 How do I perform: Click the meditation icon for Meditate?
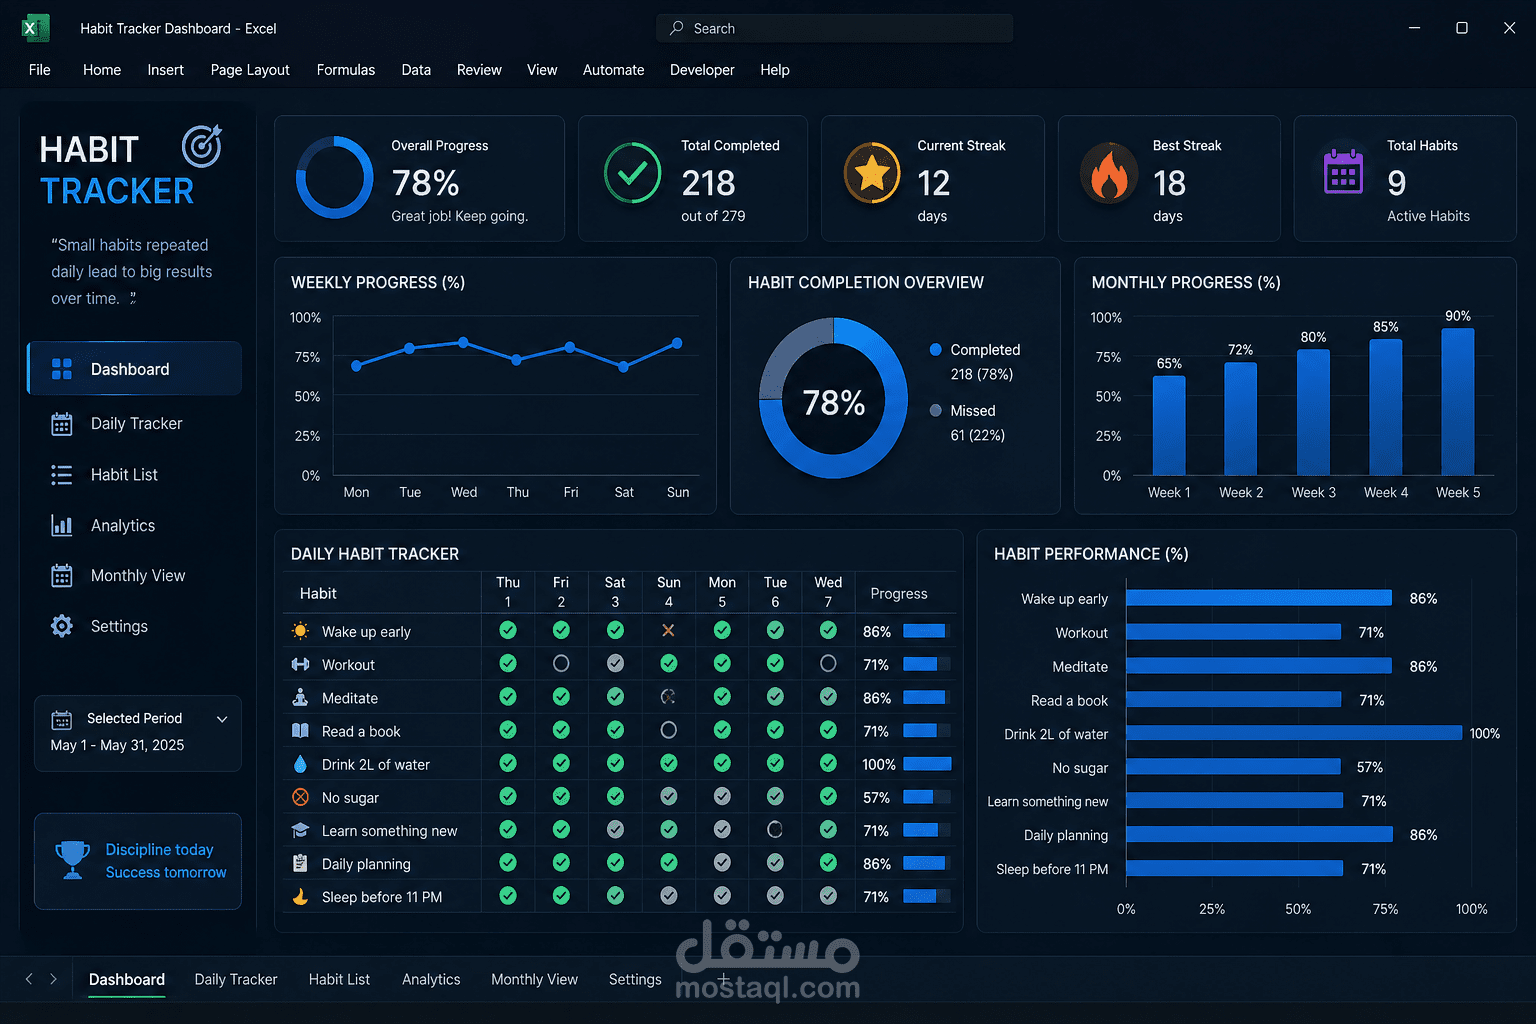pyautogui.click(x=300, y=697)
